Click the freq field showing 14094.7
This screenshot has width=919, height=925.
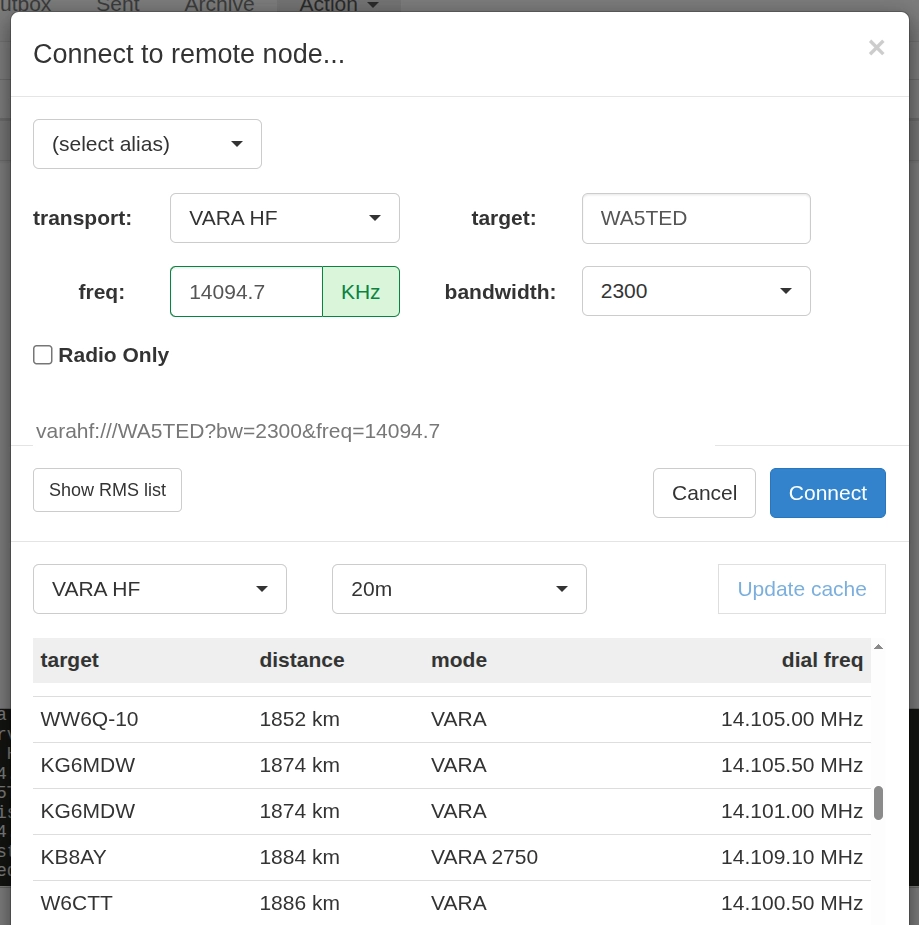click(246, 291)
